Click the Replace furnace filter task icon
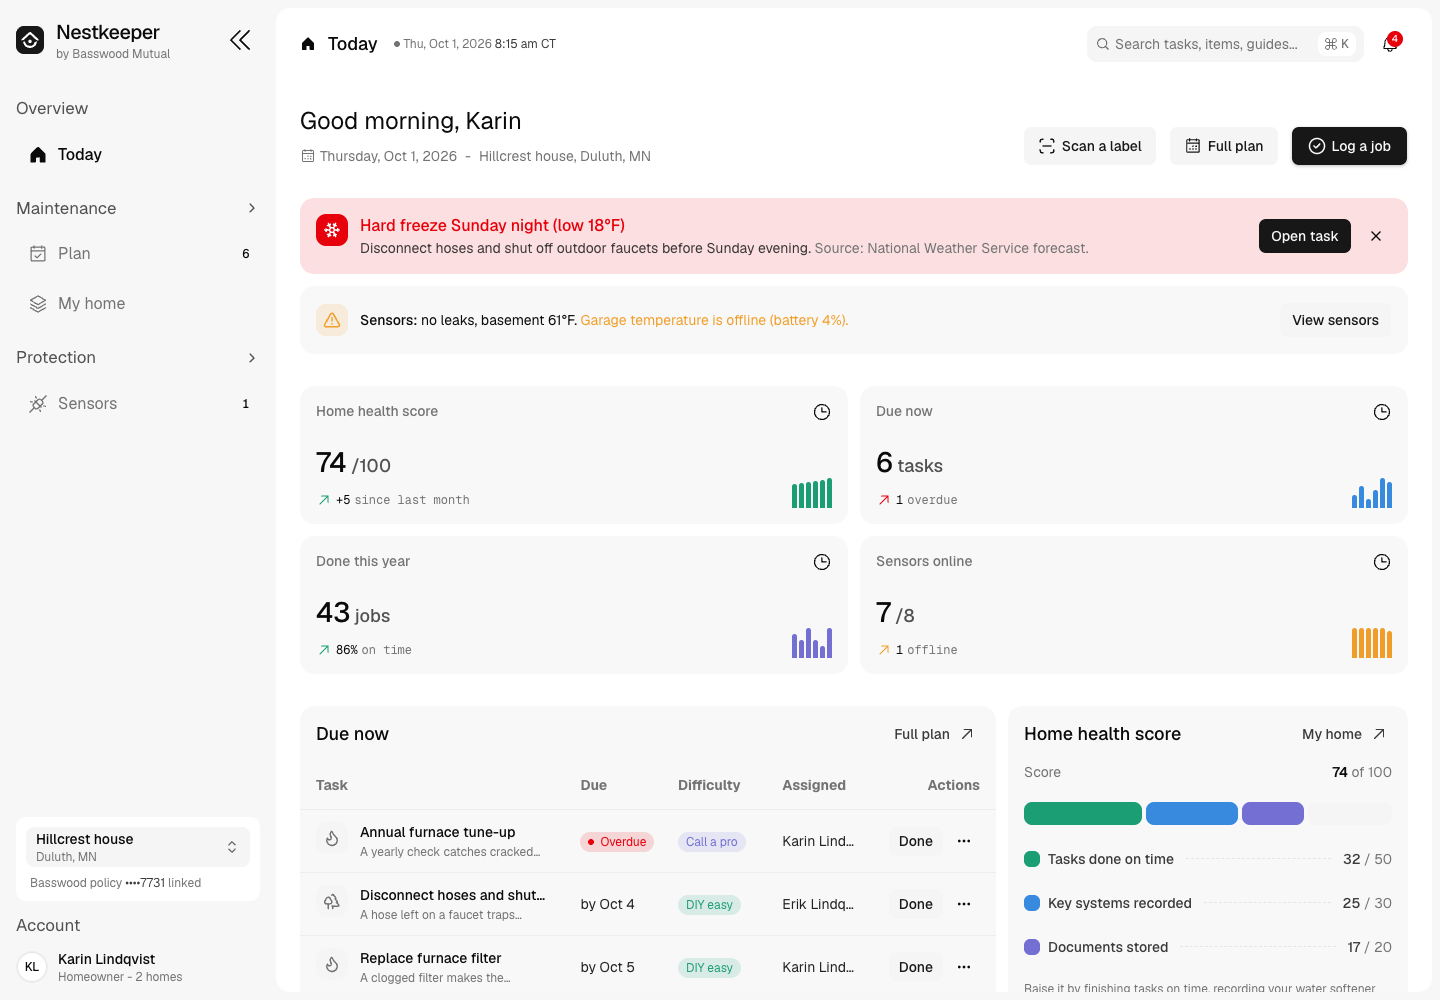 pos(332,966)
